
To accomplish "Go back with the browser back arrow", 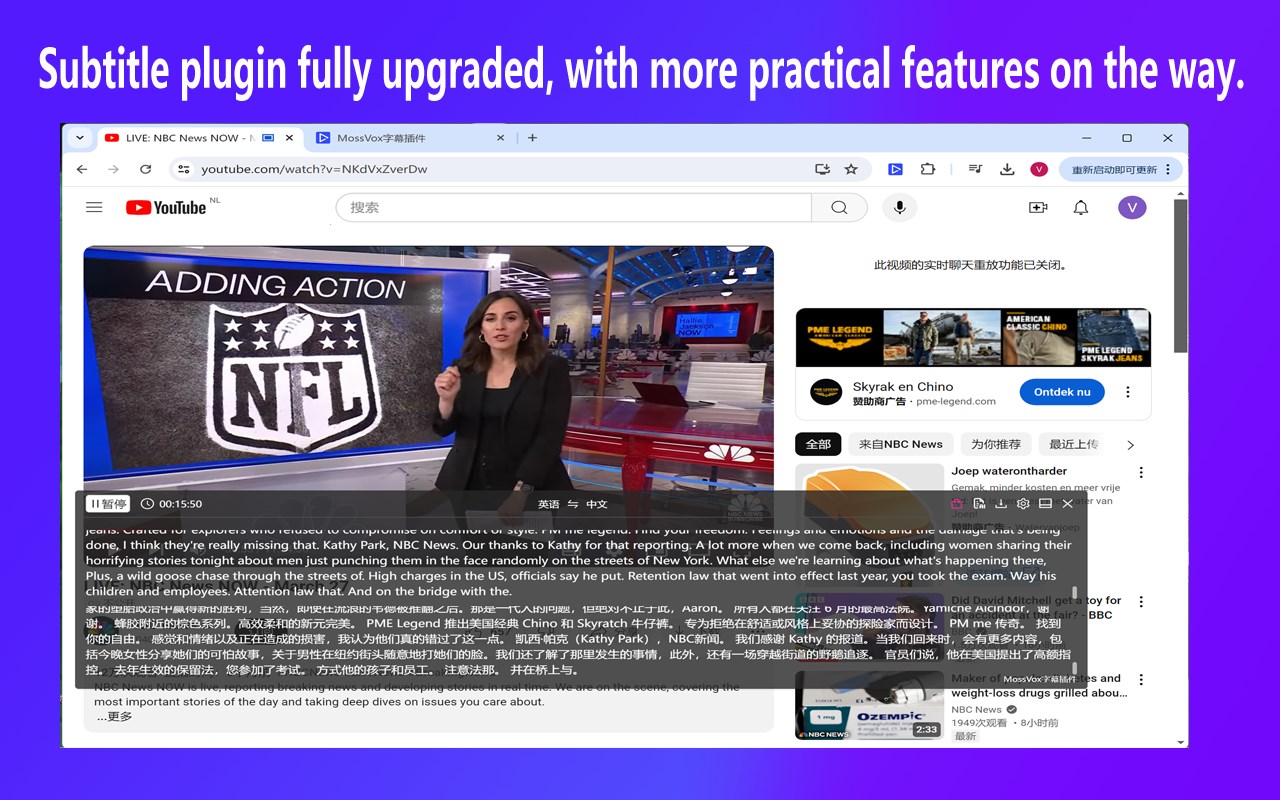I will coord(82,169).
